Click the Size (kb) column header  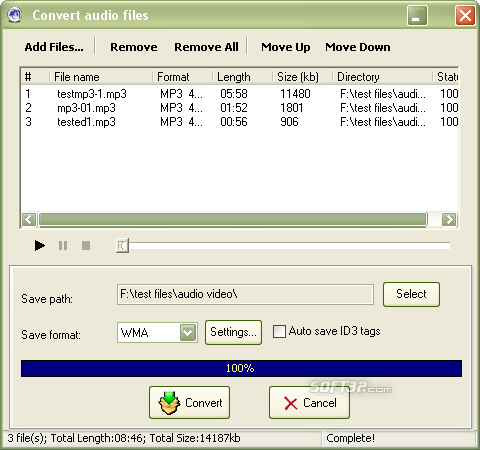click(303, 77)
